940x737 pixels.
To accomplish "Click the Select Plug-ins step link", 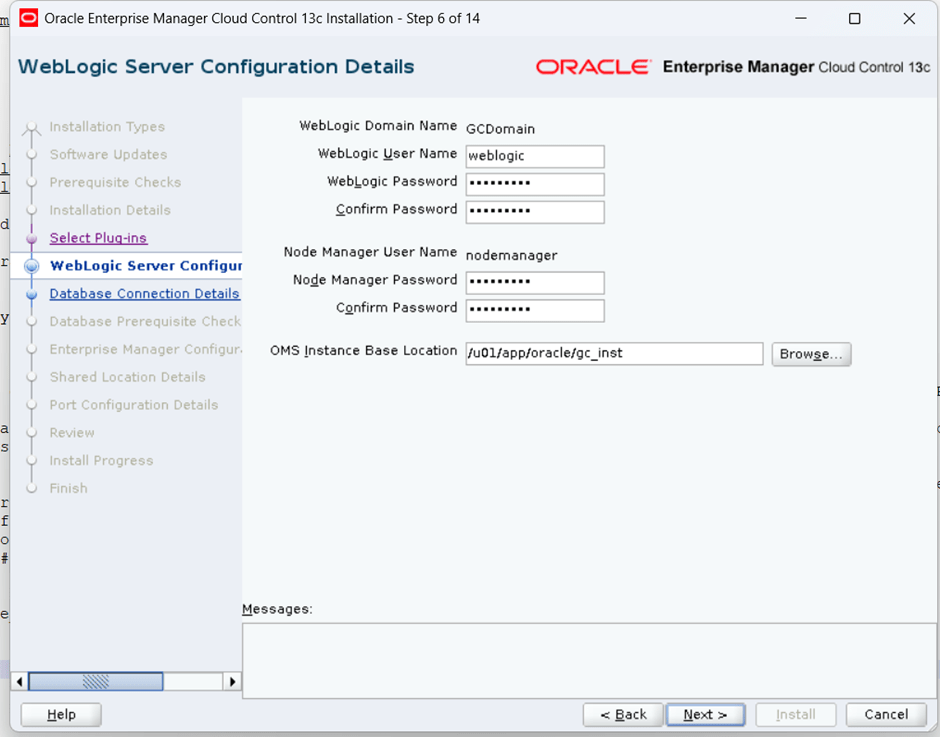I will coord(98,238).
